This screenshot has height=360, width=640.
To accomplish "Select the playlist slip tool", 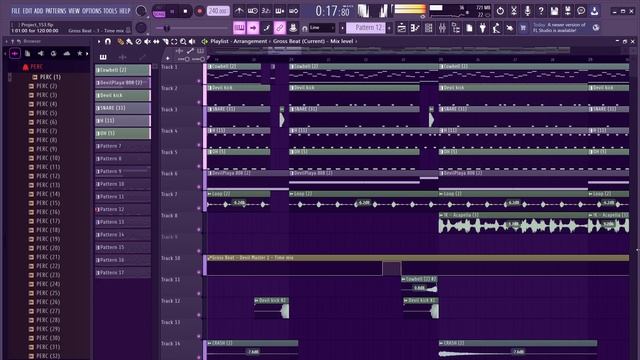I will 156,41.
